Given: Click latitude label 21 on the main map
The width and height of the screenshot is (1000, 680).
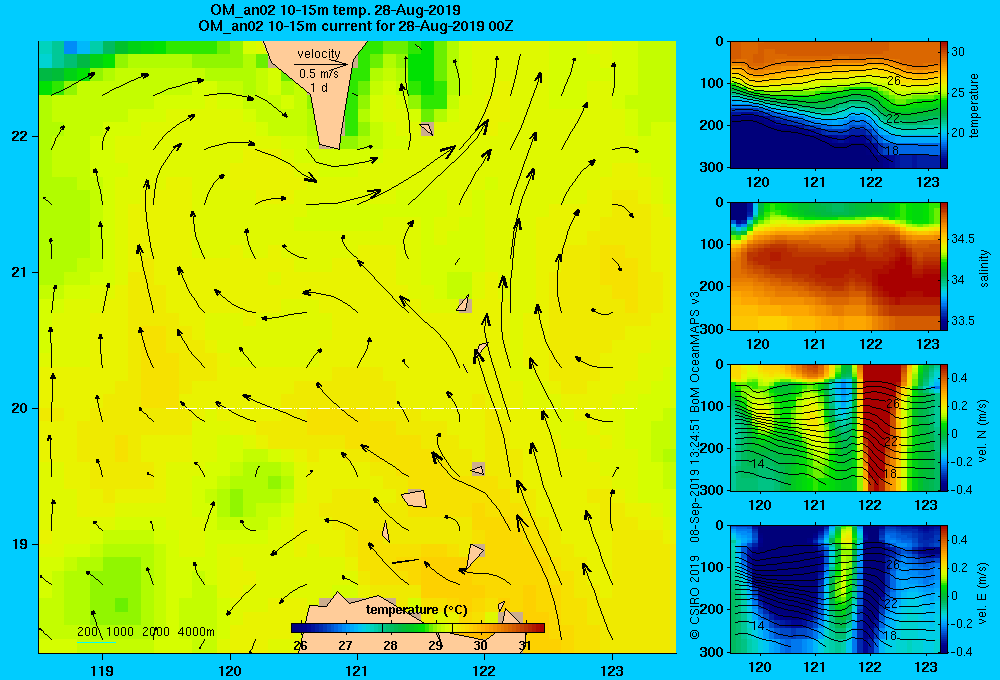Looking at the screenshot, I should point(19,272).
